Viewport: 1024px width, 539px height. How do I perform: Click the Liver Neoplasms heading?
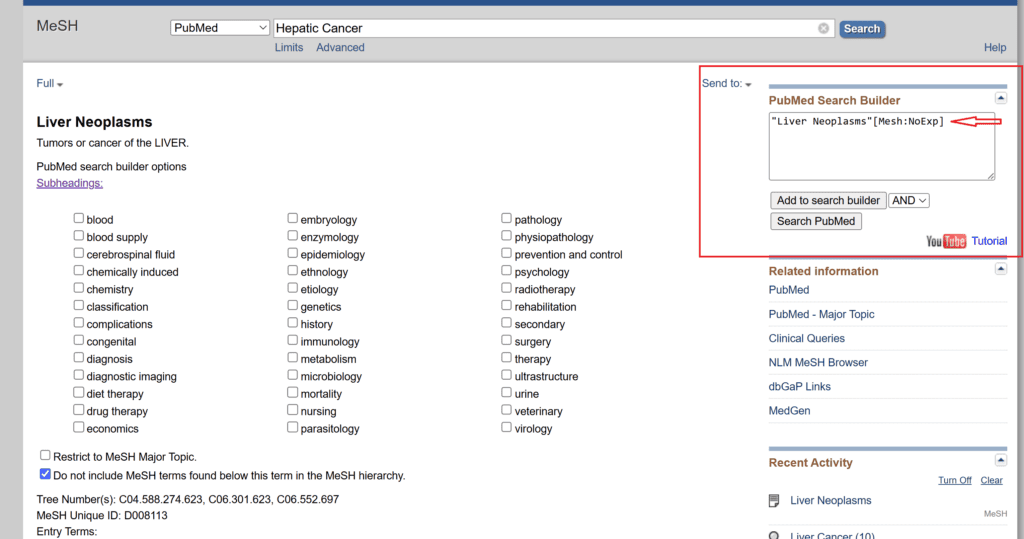(94, 122)
